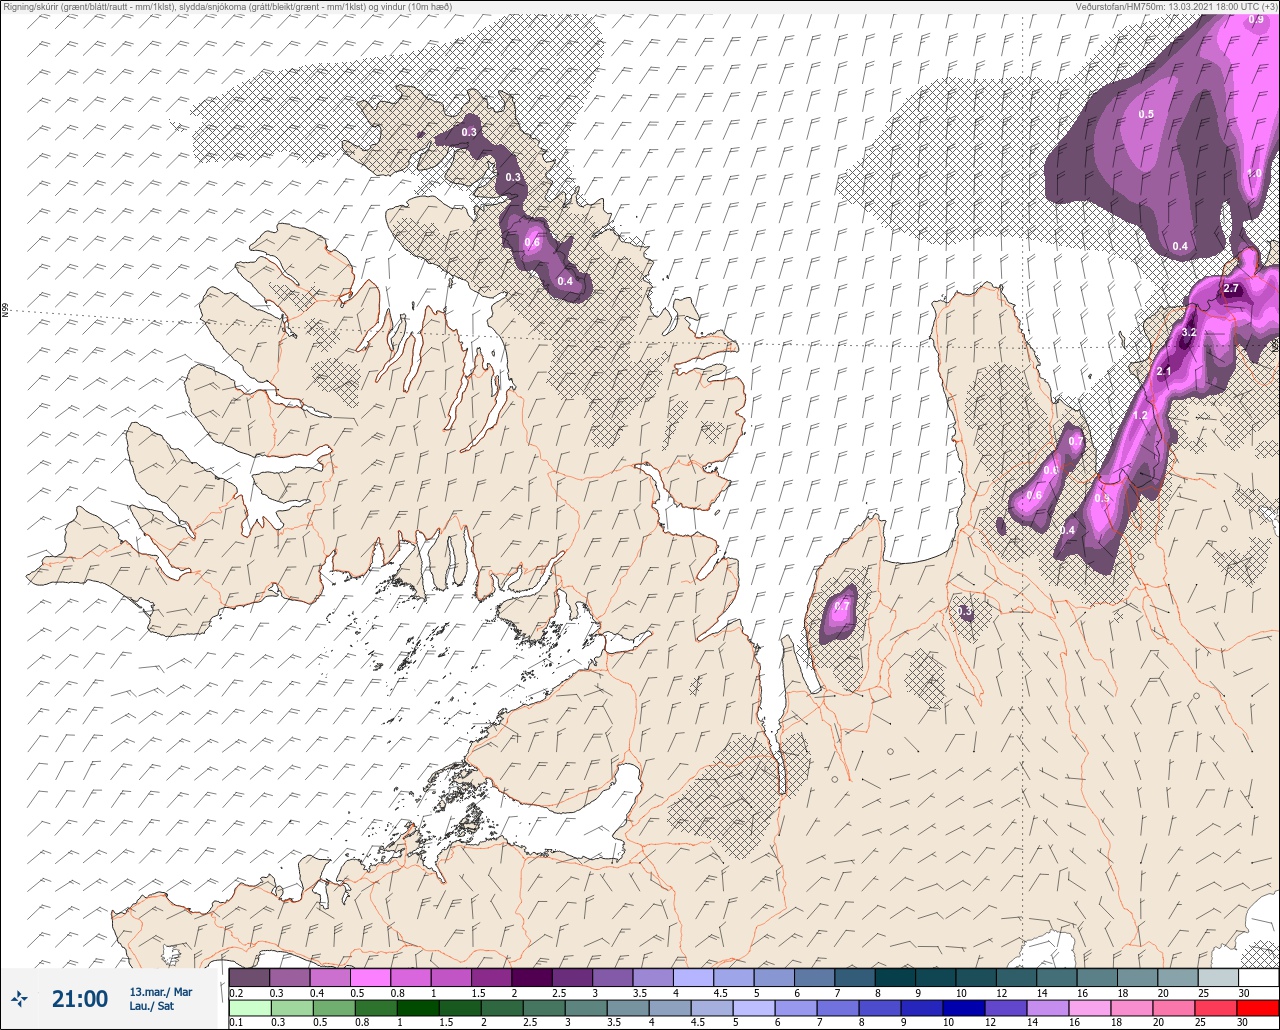Select the light grey 25 swatch in upper legend
Viewport: 1280px width, 1030px height.
coord(1218,977)
